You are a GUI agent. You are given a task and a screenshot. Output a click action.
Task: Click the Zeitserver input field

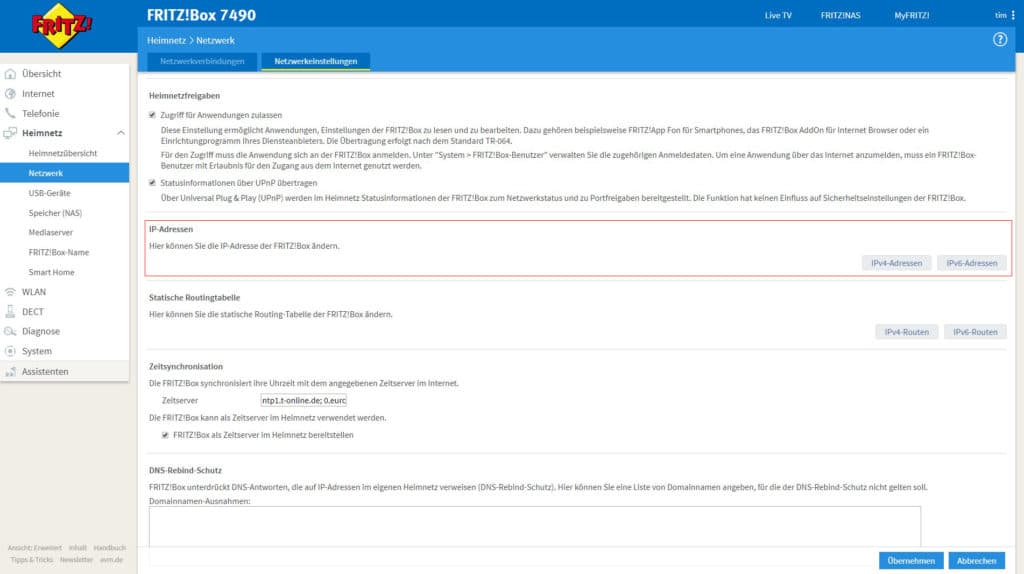[x=304, y=400]
